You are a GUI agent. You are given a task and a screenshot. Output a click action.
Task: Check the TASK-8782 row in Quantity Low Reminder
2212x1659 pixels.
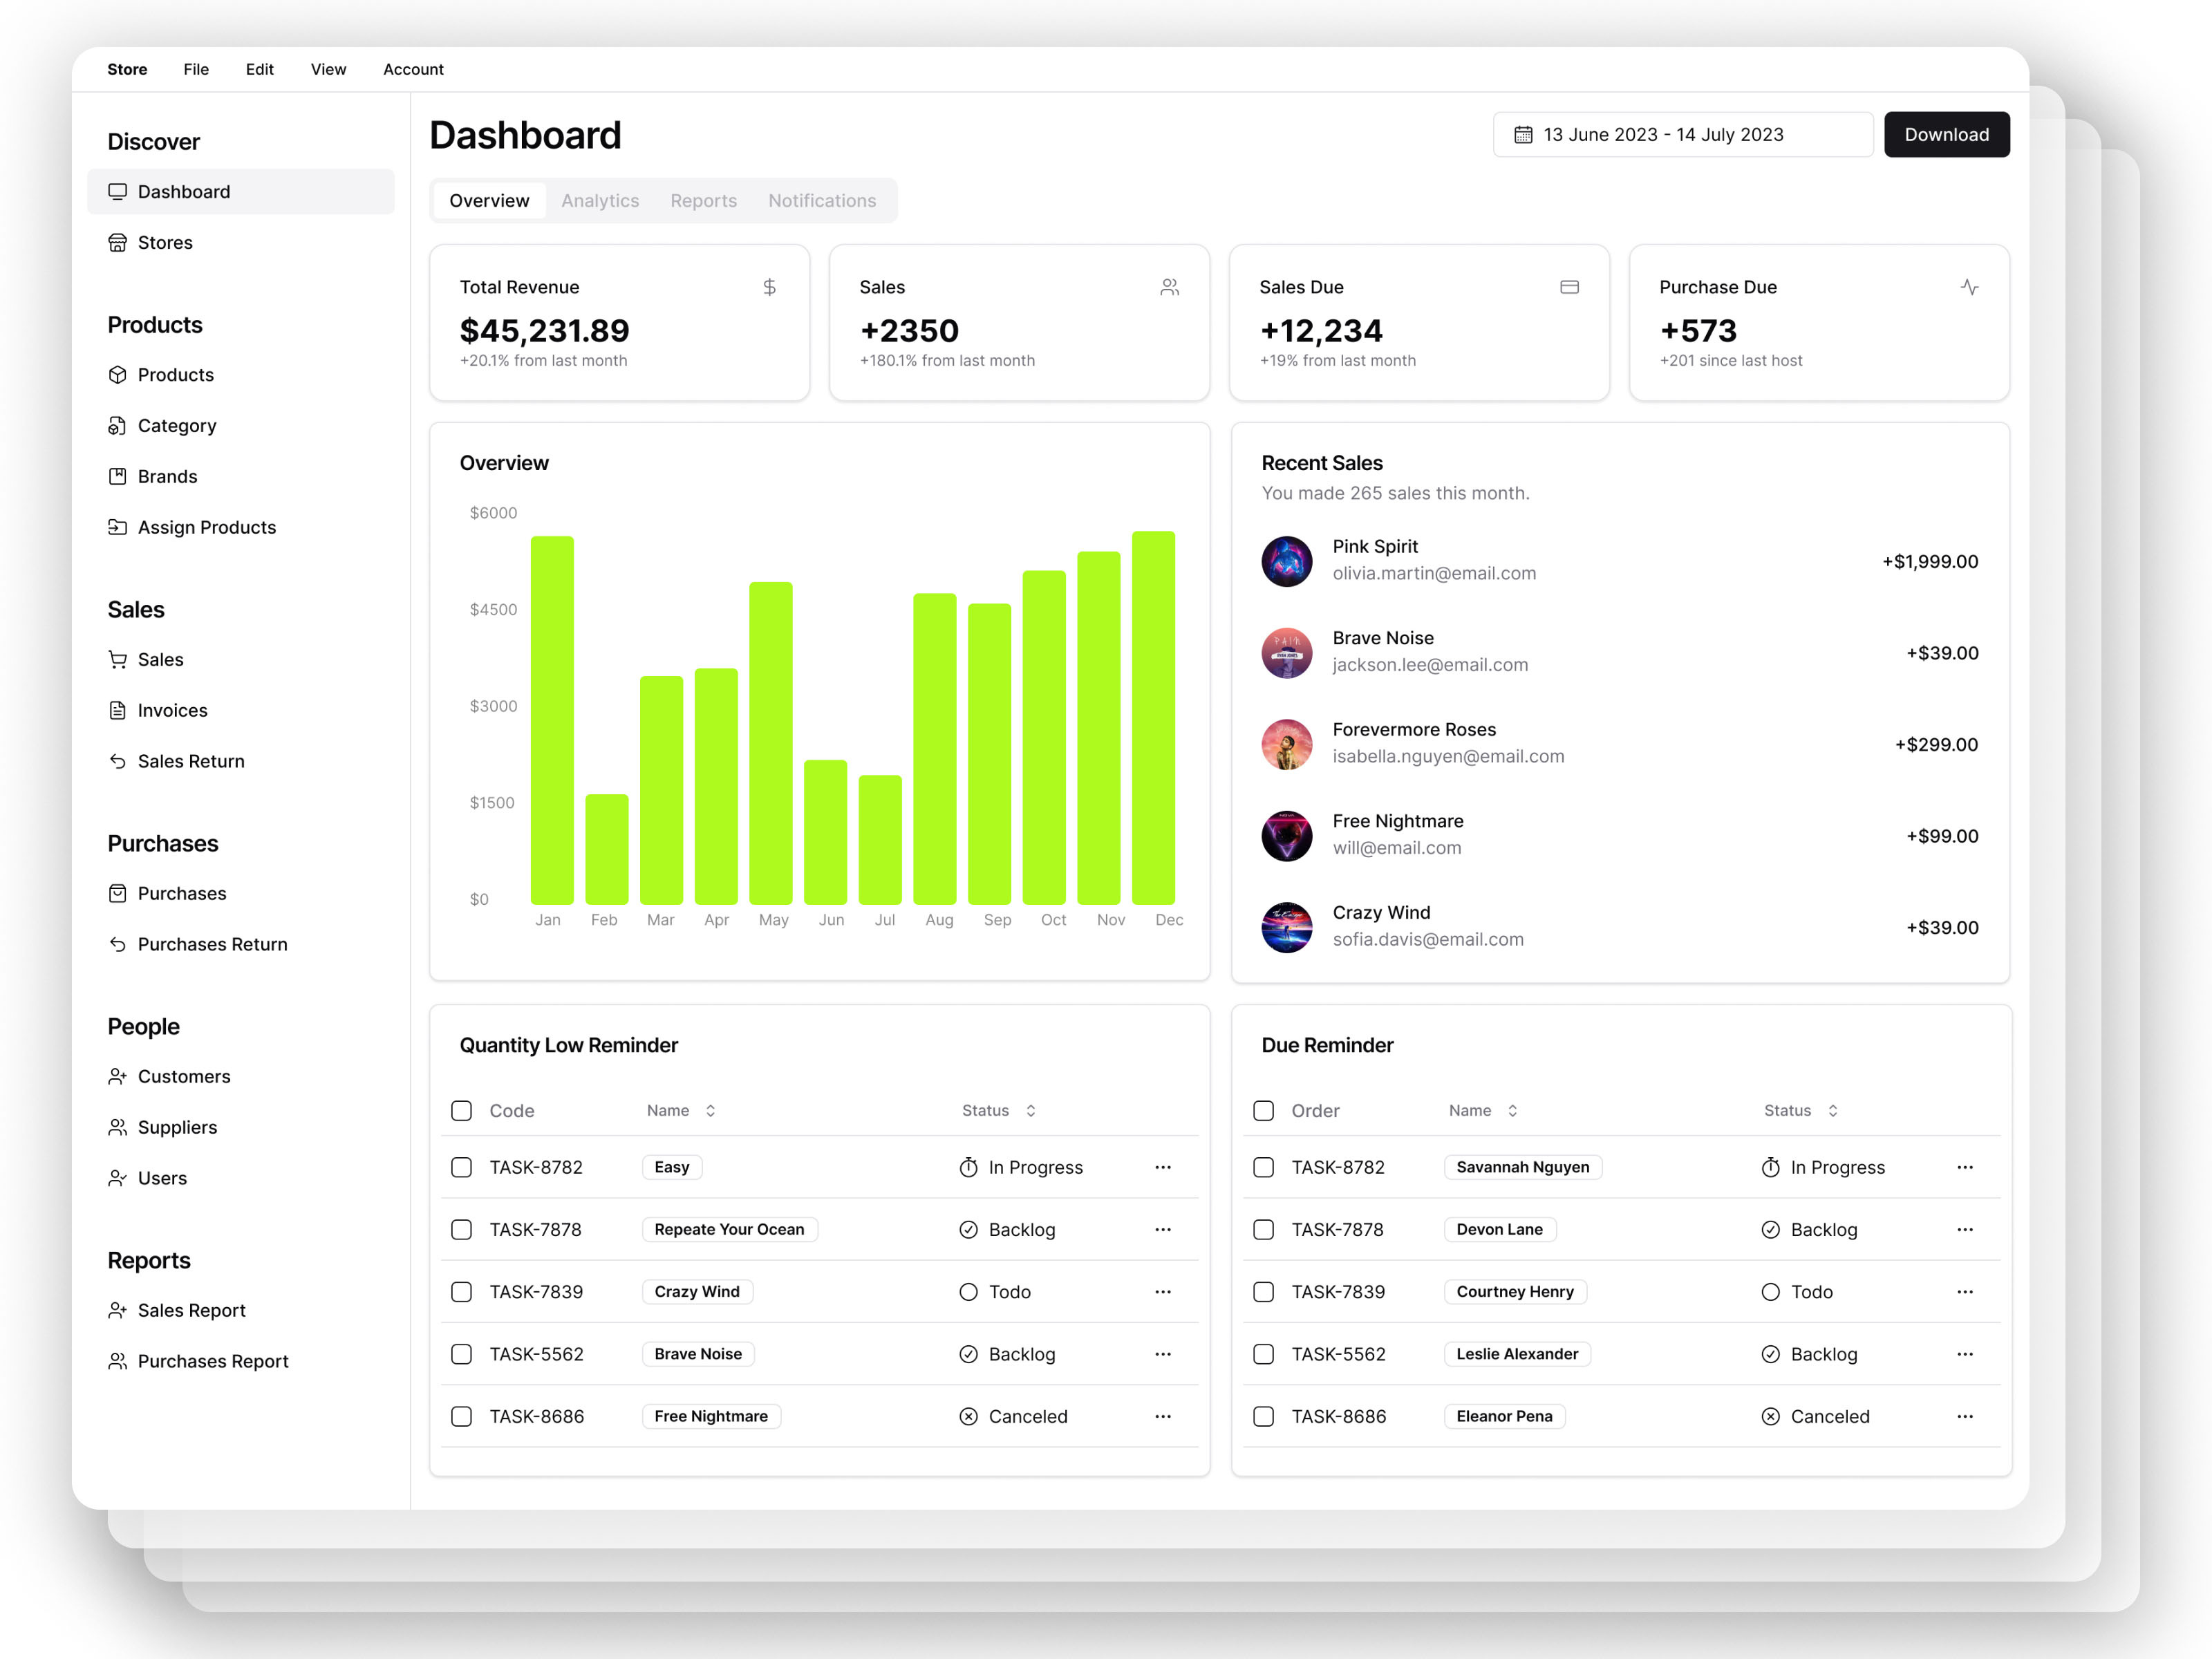[x=461, y=1167]
